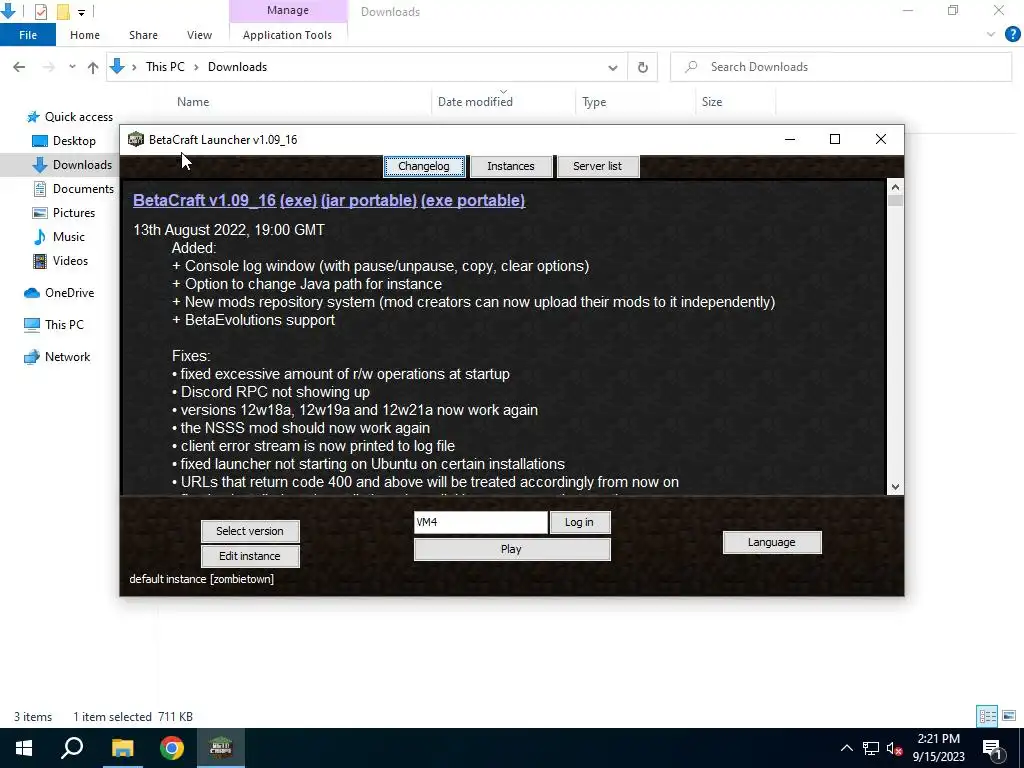The height and width of the screenshot is (768, 1024).
Task: Go forward in File Explorer
Action: coord(48,67)
